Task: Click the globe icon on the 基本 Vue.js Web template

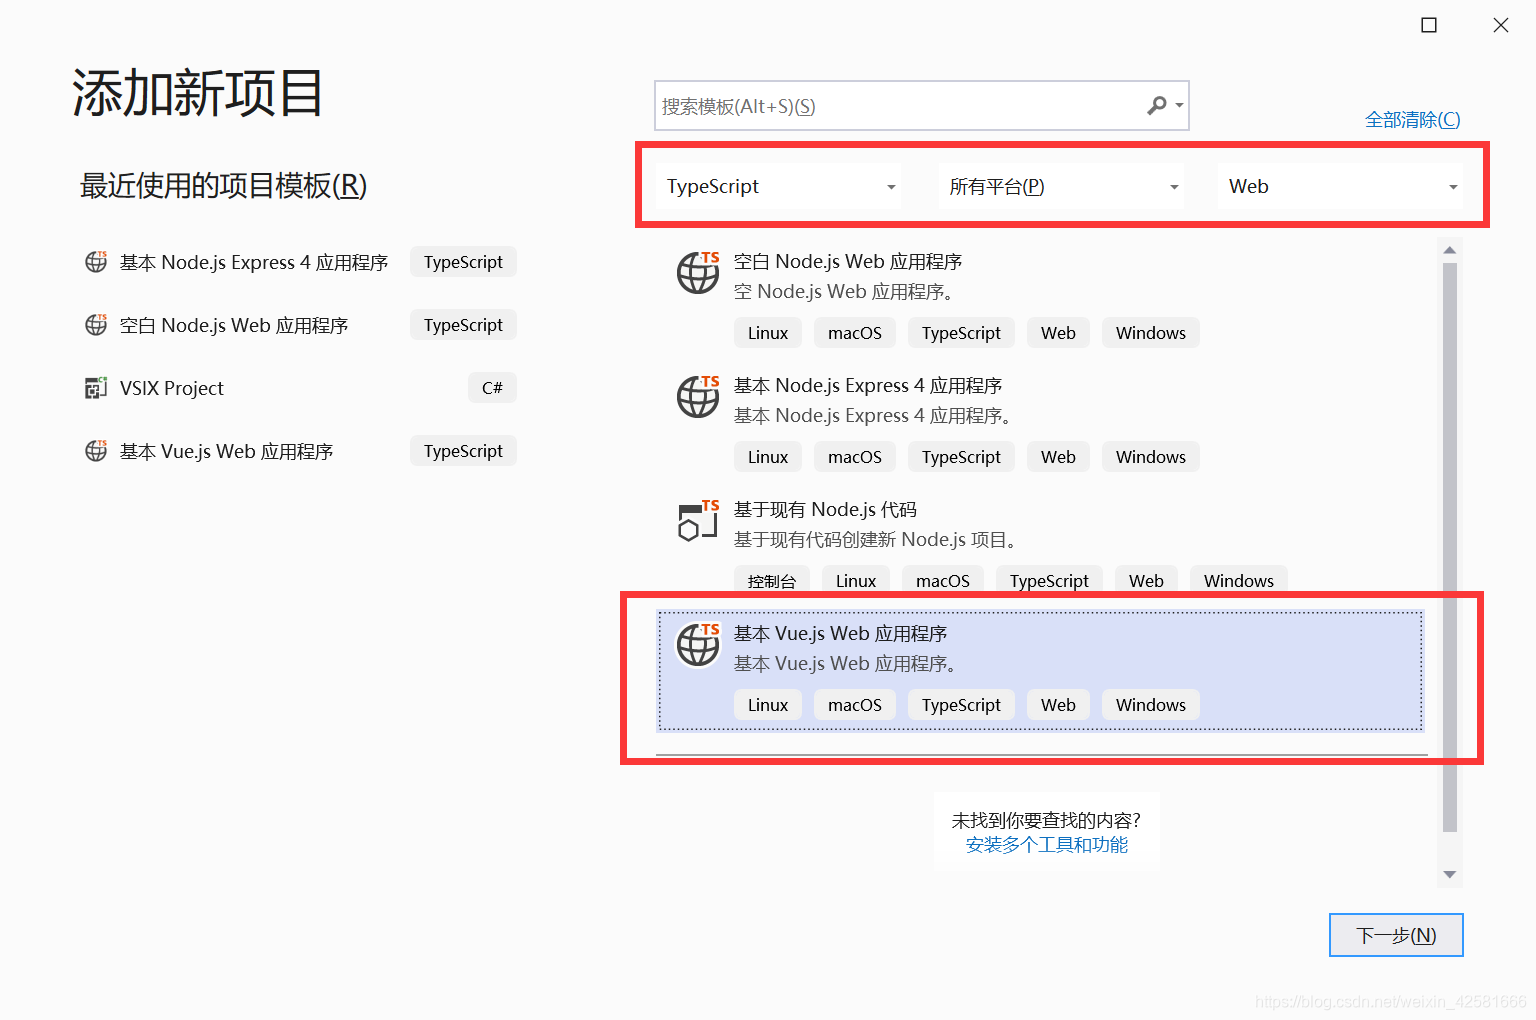Action: coord(698,645)
